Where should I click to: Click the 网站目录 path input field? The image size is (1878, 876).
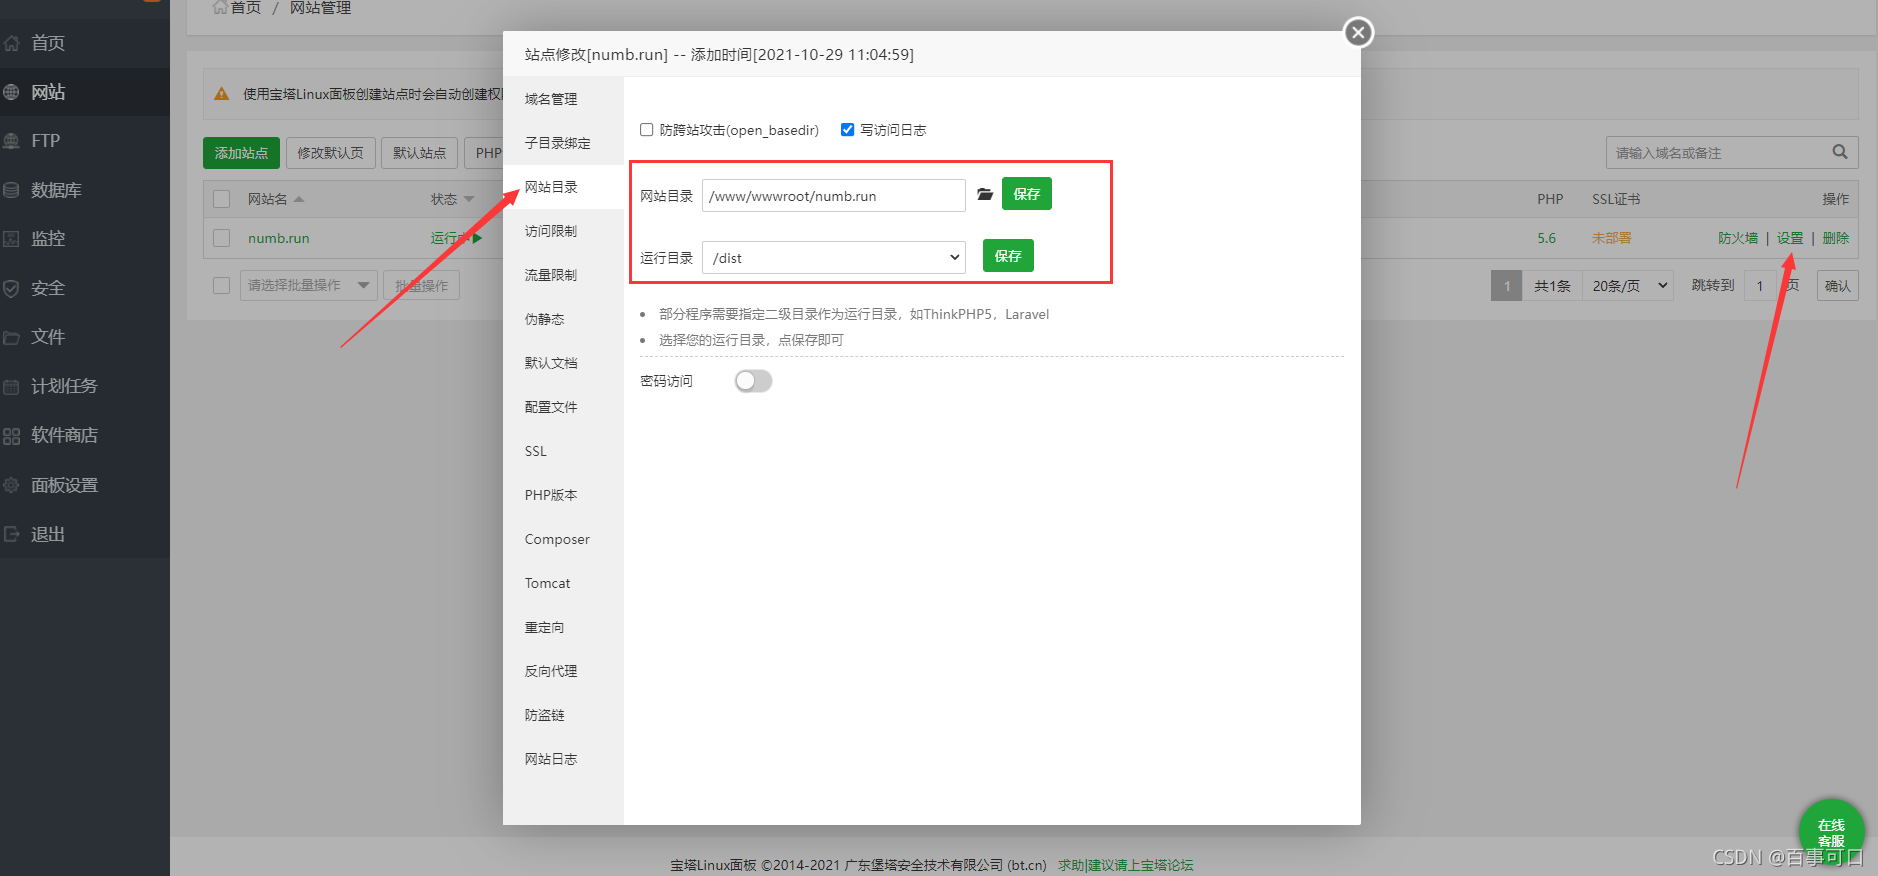coord(834,196)
